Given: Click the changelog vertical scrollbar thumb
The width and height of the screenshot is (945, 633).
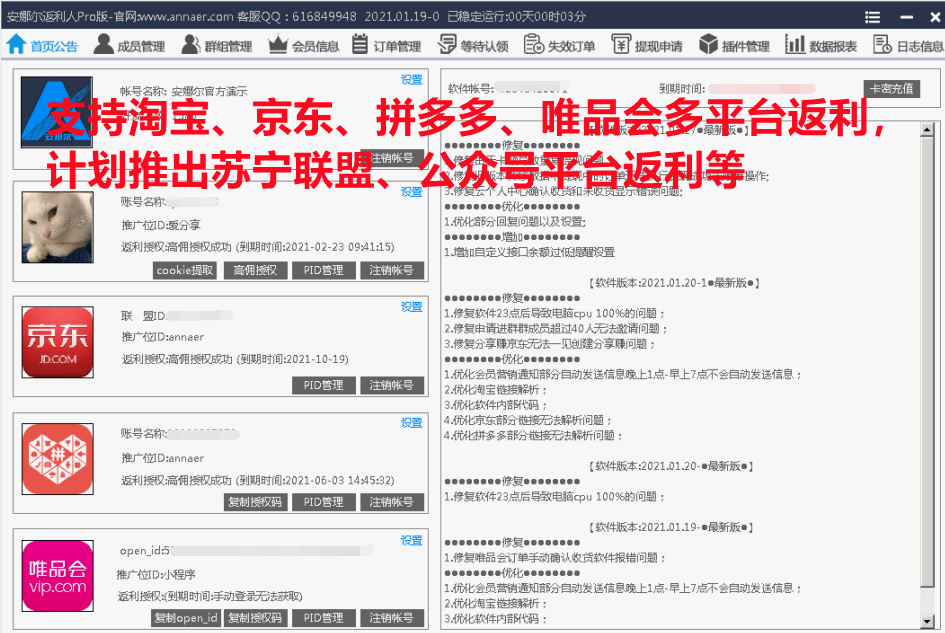Looking at the screenshot, I should (927, 362).
